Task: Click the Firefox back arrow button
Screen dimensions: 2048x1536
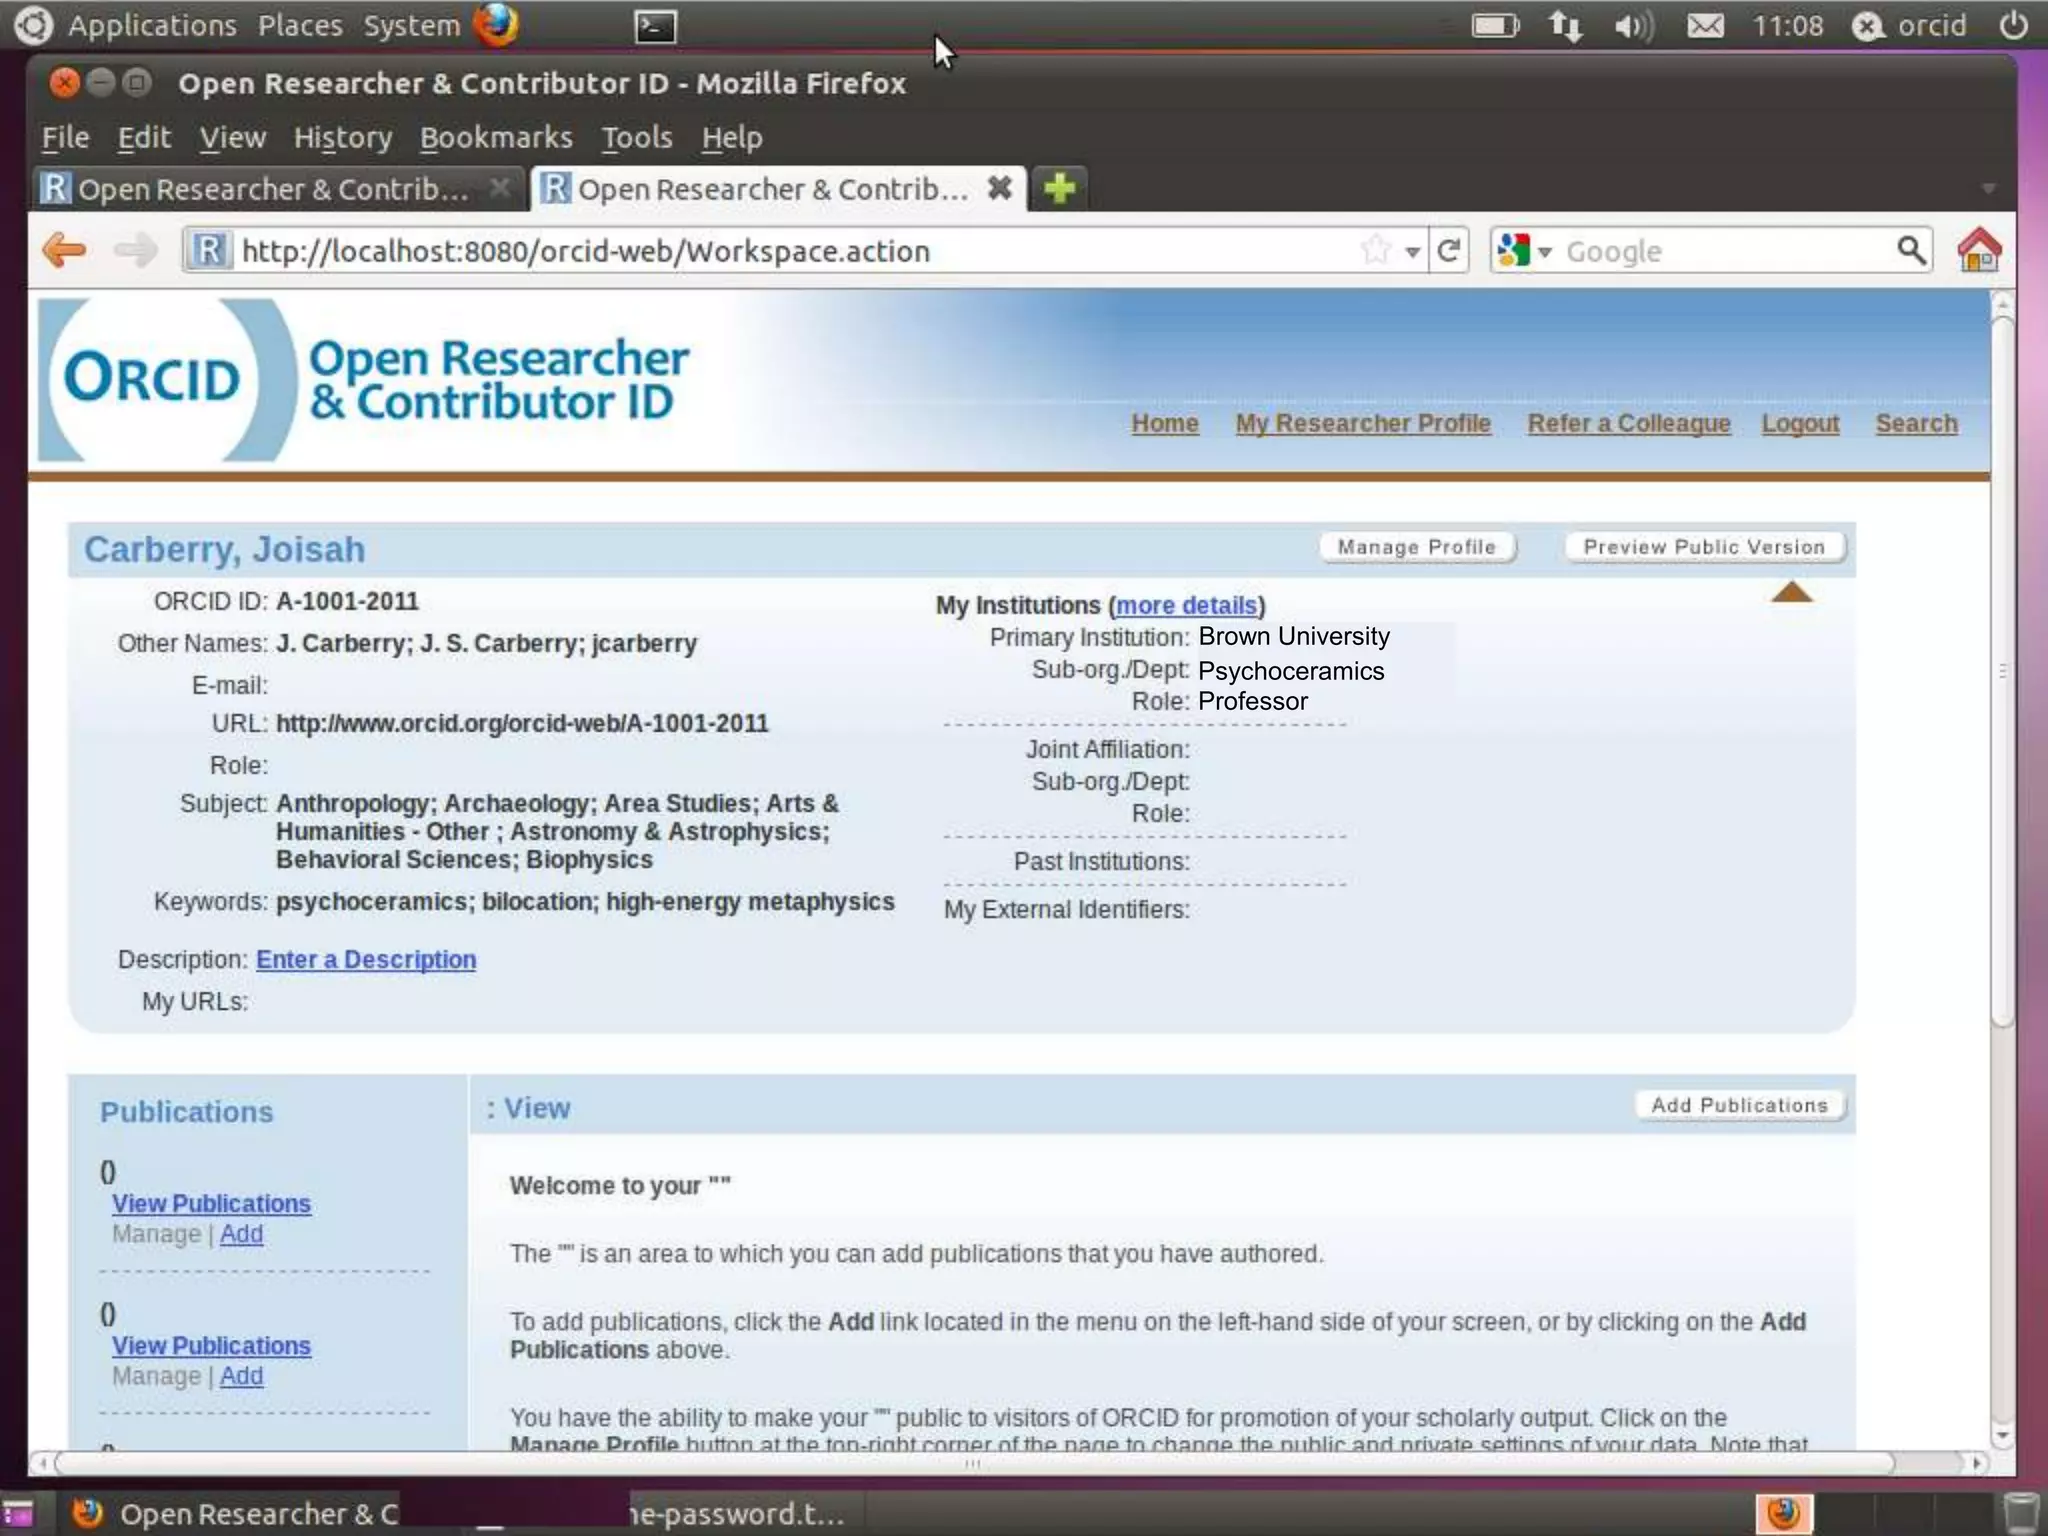Action: tap(65, 250)
